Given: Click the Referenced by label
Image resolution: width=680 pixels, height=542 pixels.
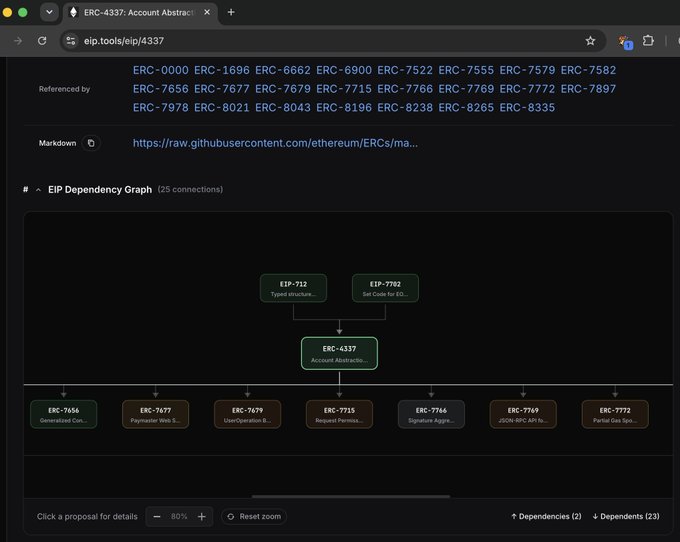Looking at the screenshot, I should tap(64, 89).
